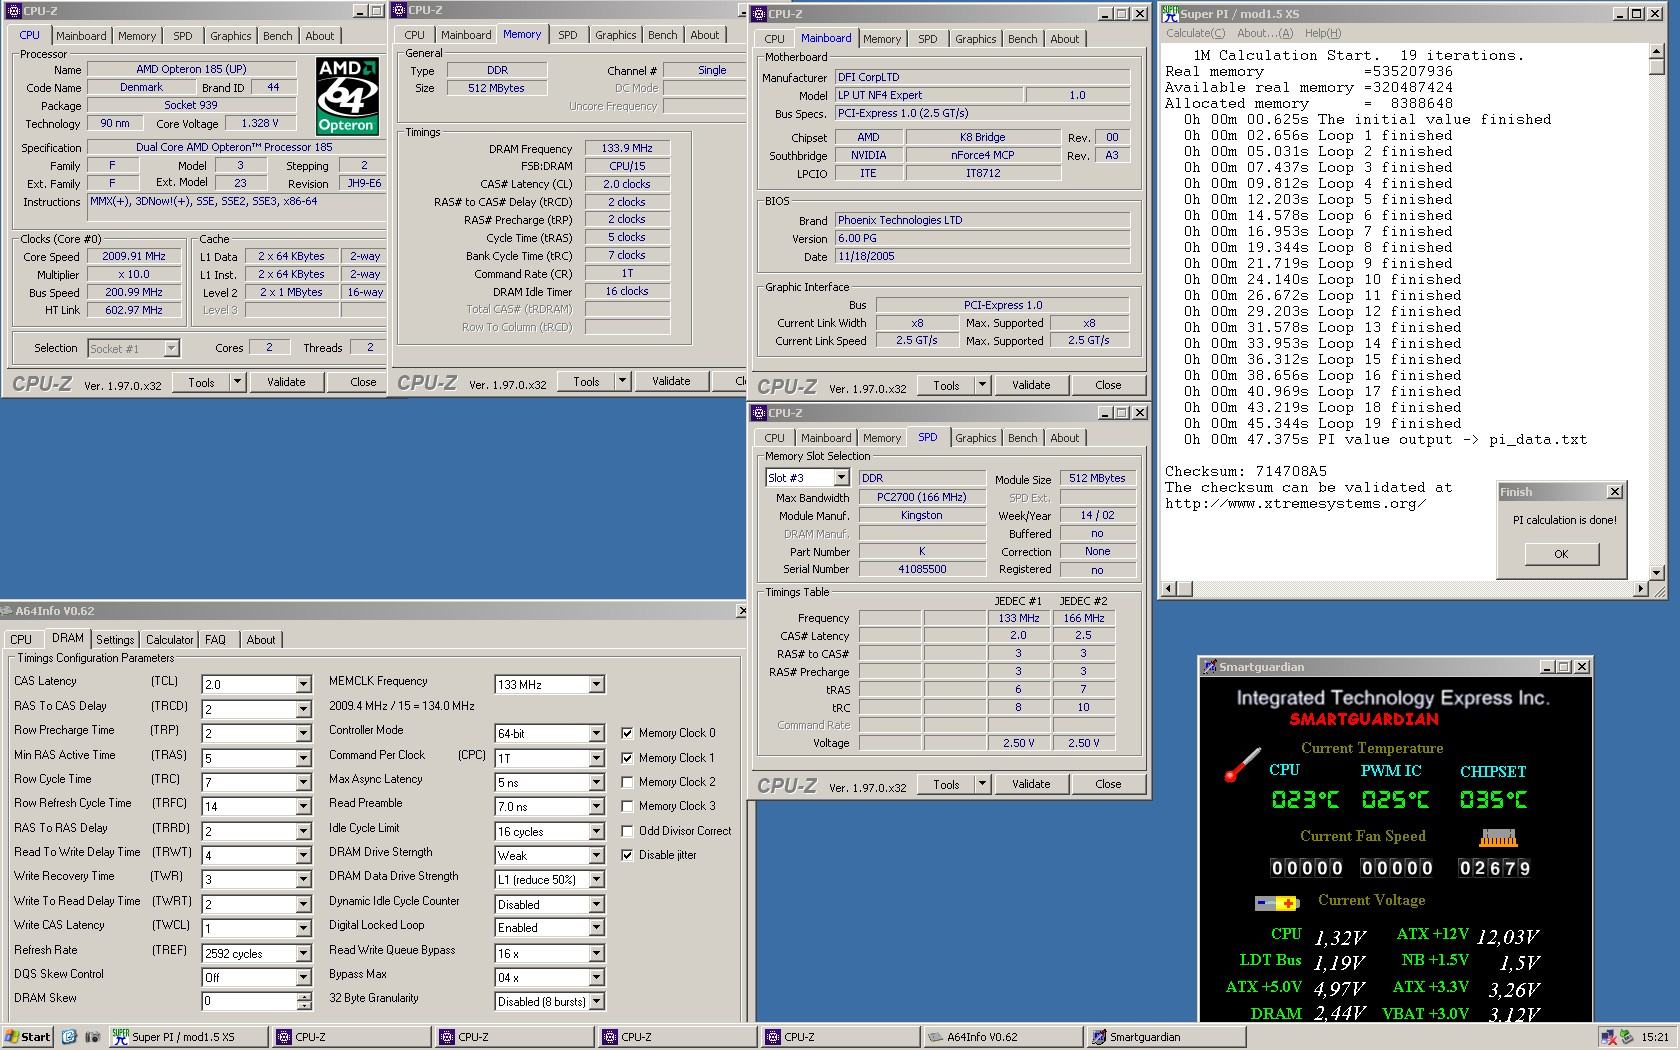Click the CPU-Z icon in Mainboard window title
The width and height of the screenshot is (1680, 1050).
coord(759,14)
